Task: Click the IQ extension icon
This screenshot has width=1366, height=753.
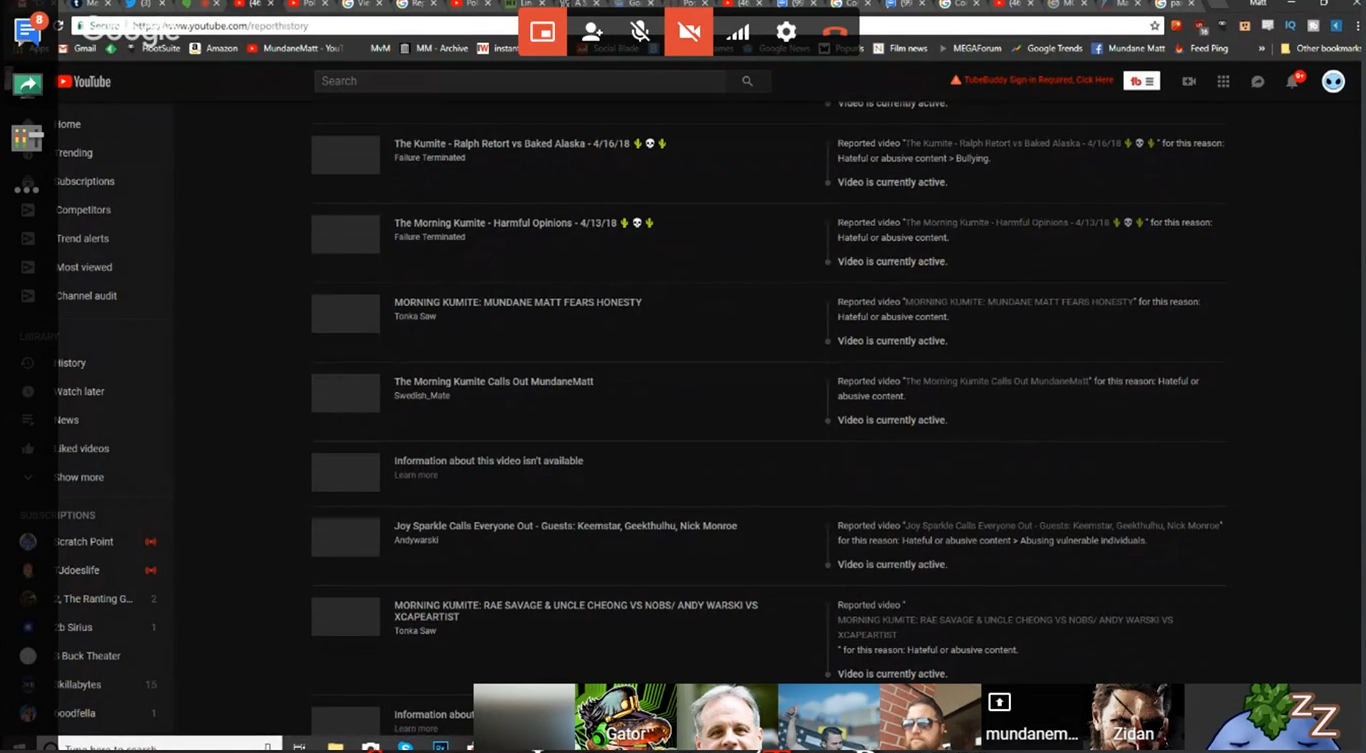Action: [1290, 26]
